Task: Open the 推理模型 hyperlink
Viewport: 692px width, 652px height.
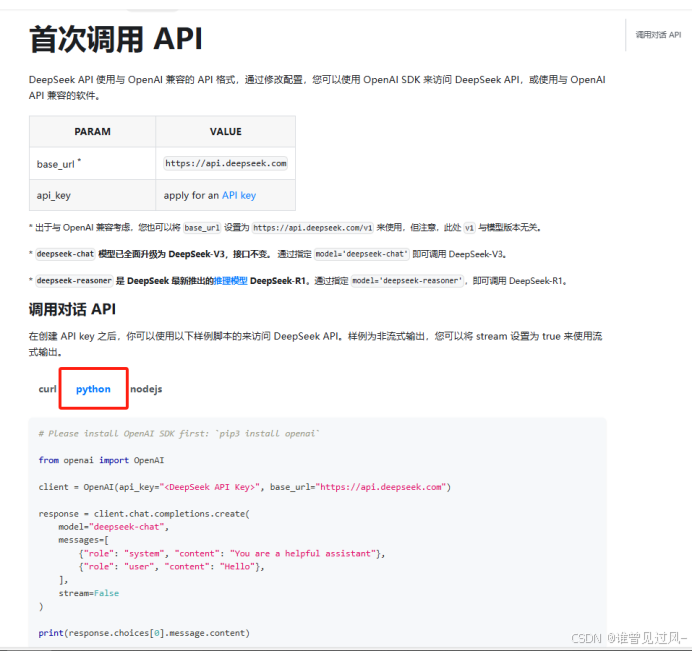Action: click(230, 281)
